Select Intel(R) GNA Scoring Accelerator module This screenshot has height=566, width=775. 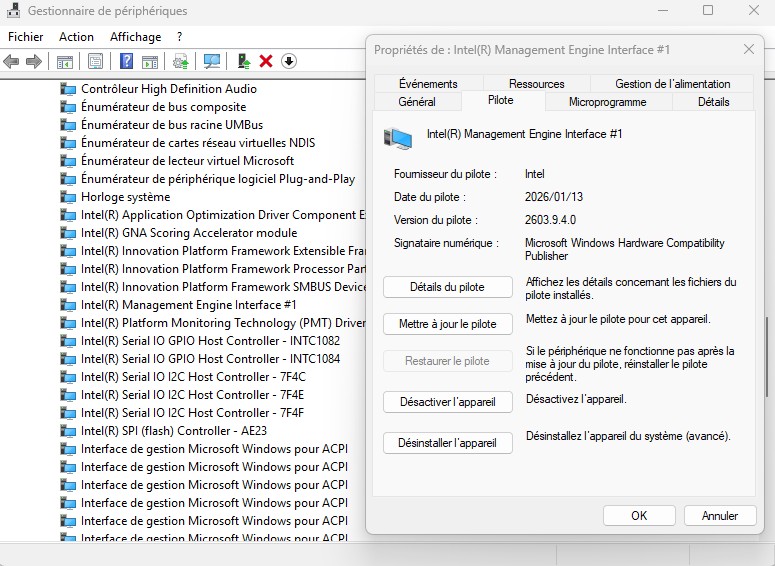click(x=188, y=233)
